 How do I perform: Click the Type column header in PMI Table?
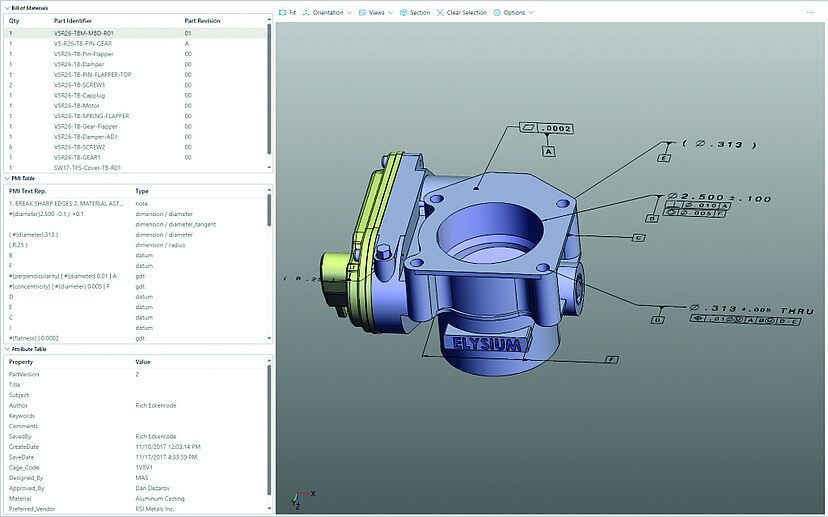click(142, 191)
